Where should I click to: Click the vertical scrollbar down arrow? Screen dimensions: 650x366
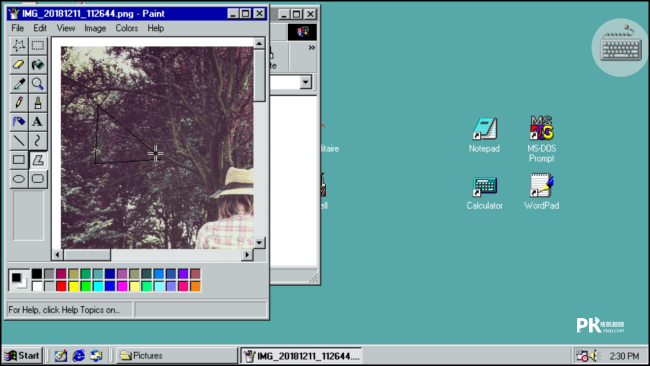pos(259,242)
